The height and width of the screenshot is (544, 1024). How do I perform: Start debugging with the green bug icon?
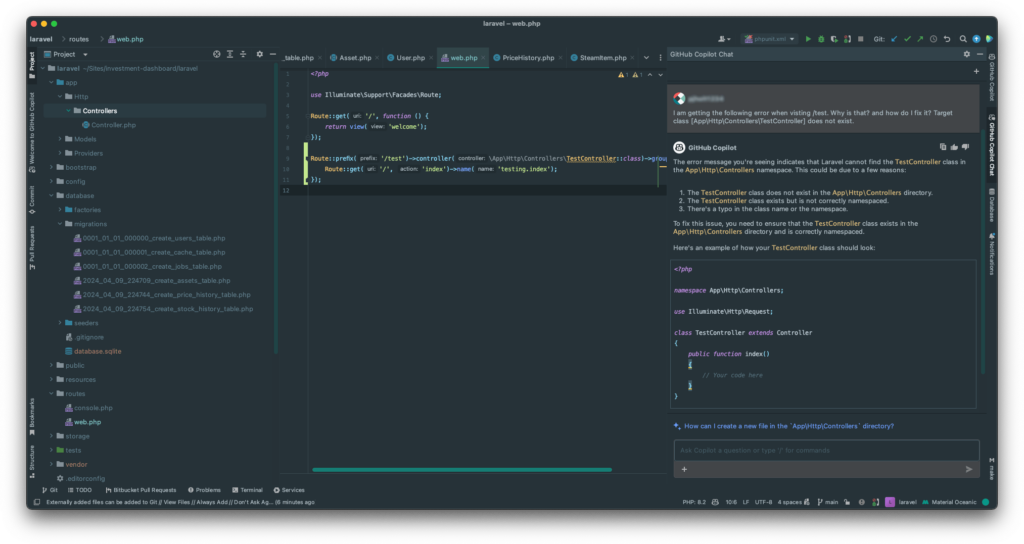821,39
